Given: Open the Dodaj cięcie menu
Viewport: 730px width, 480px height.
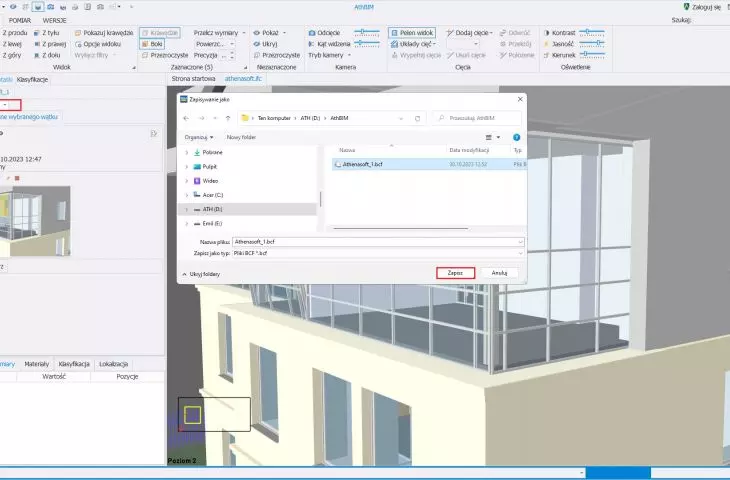Looking at the screenshot, I should coord(469,33).
